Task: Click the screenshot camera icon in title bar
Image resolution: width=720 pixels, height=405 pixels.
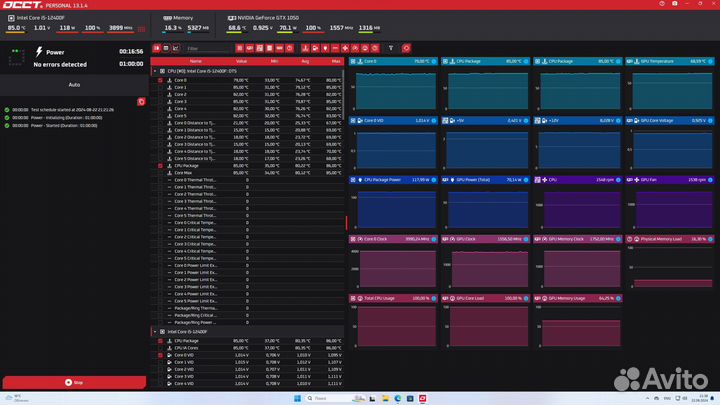Action: tap(675, 4)
